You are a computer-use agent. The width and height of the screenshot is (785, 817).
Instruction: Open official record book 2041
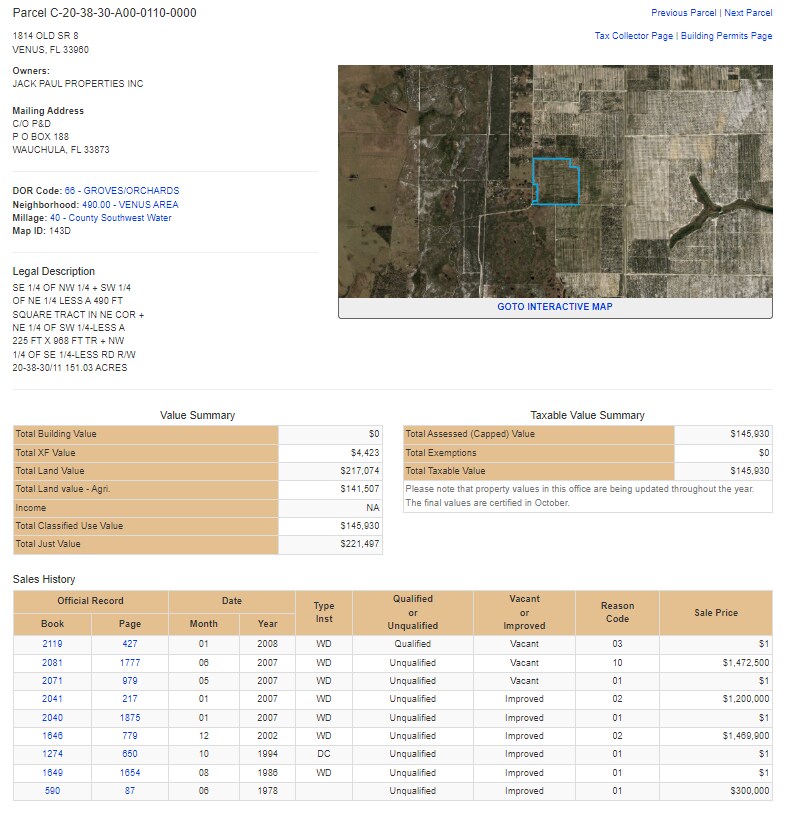[x=52, y=699]
